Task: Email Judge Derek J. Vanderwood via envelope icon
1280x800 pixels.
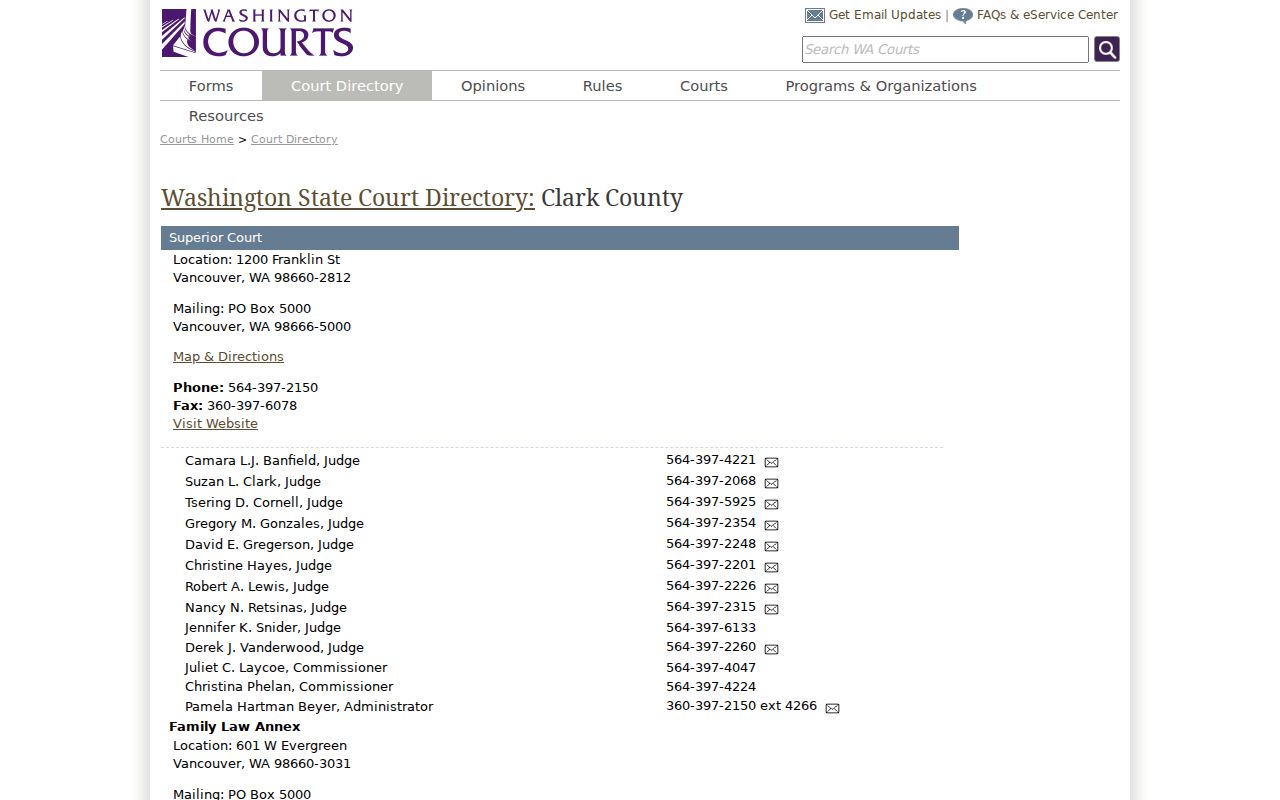Action: (771, 649)
